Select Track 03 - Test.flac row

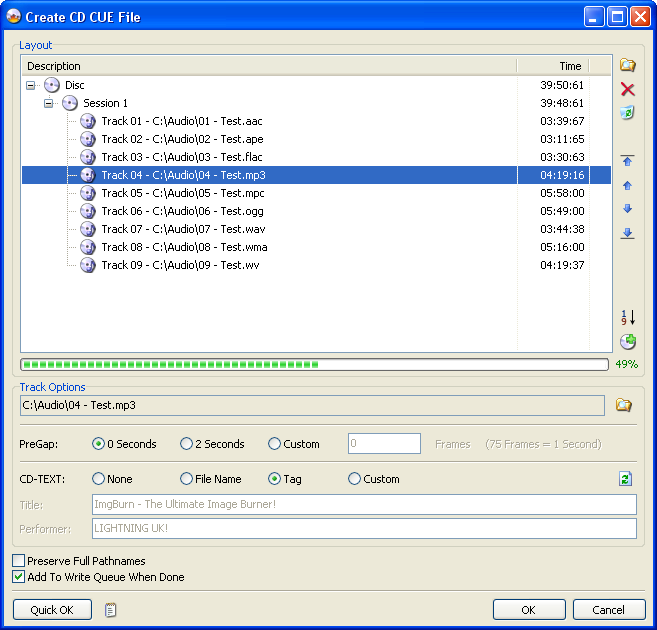pyautogui.click(x=316, y=157)
